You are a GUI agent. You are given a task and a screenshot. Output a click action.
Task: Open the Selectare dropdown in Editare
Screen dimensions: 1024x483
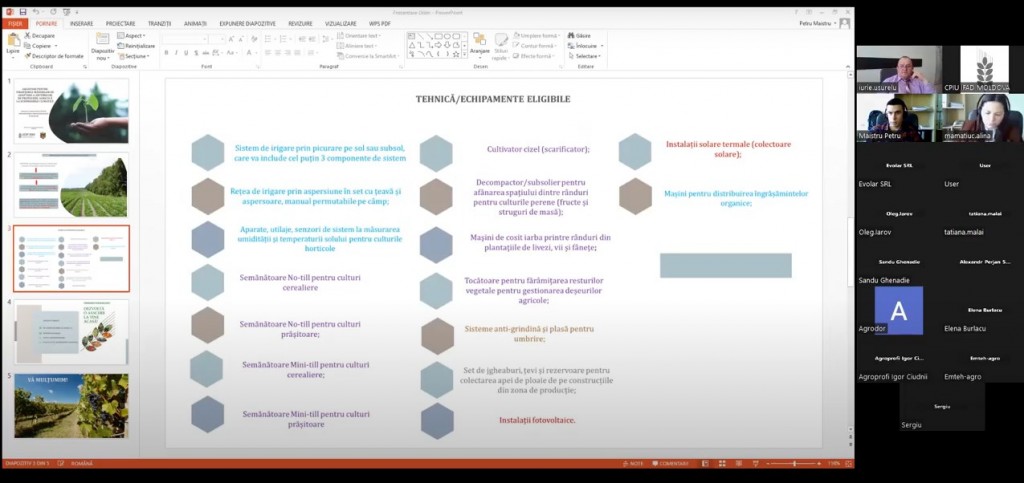586,56
